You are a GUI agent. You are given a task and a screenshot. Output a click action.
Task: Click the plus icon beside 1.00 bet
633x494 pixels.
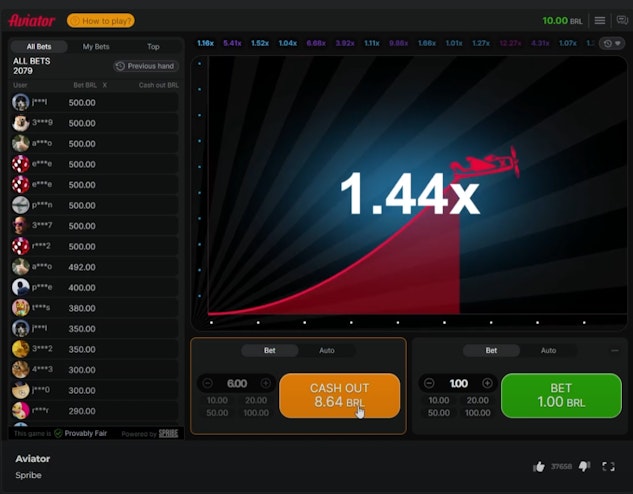point(486,383)
